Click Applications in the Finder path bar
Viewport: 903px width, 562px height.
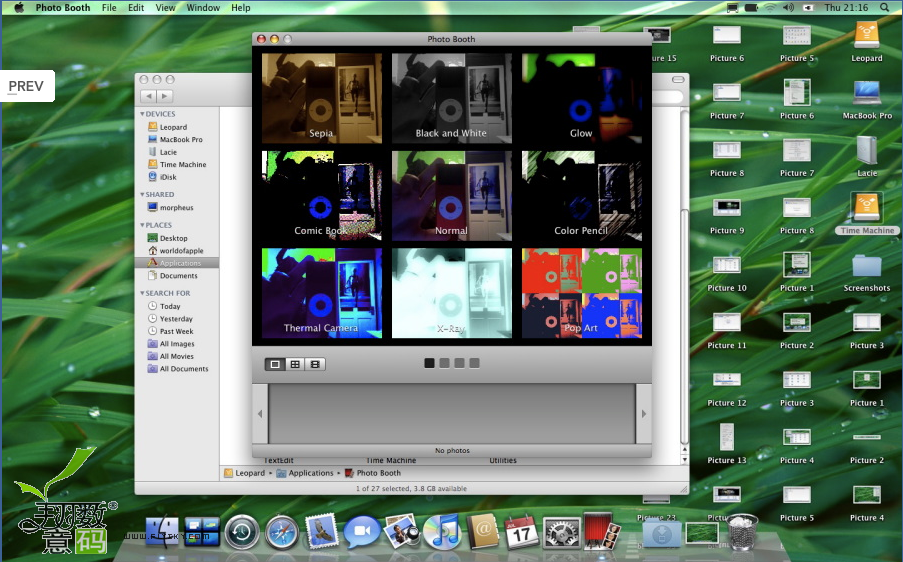[x=305, y=473]
